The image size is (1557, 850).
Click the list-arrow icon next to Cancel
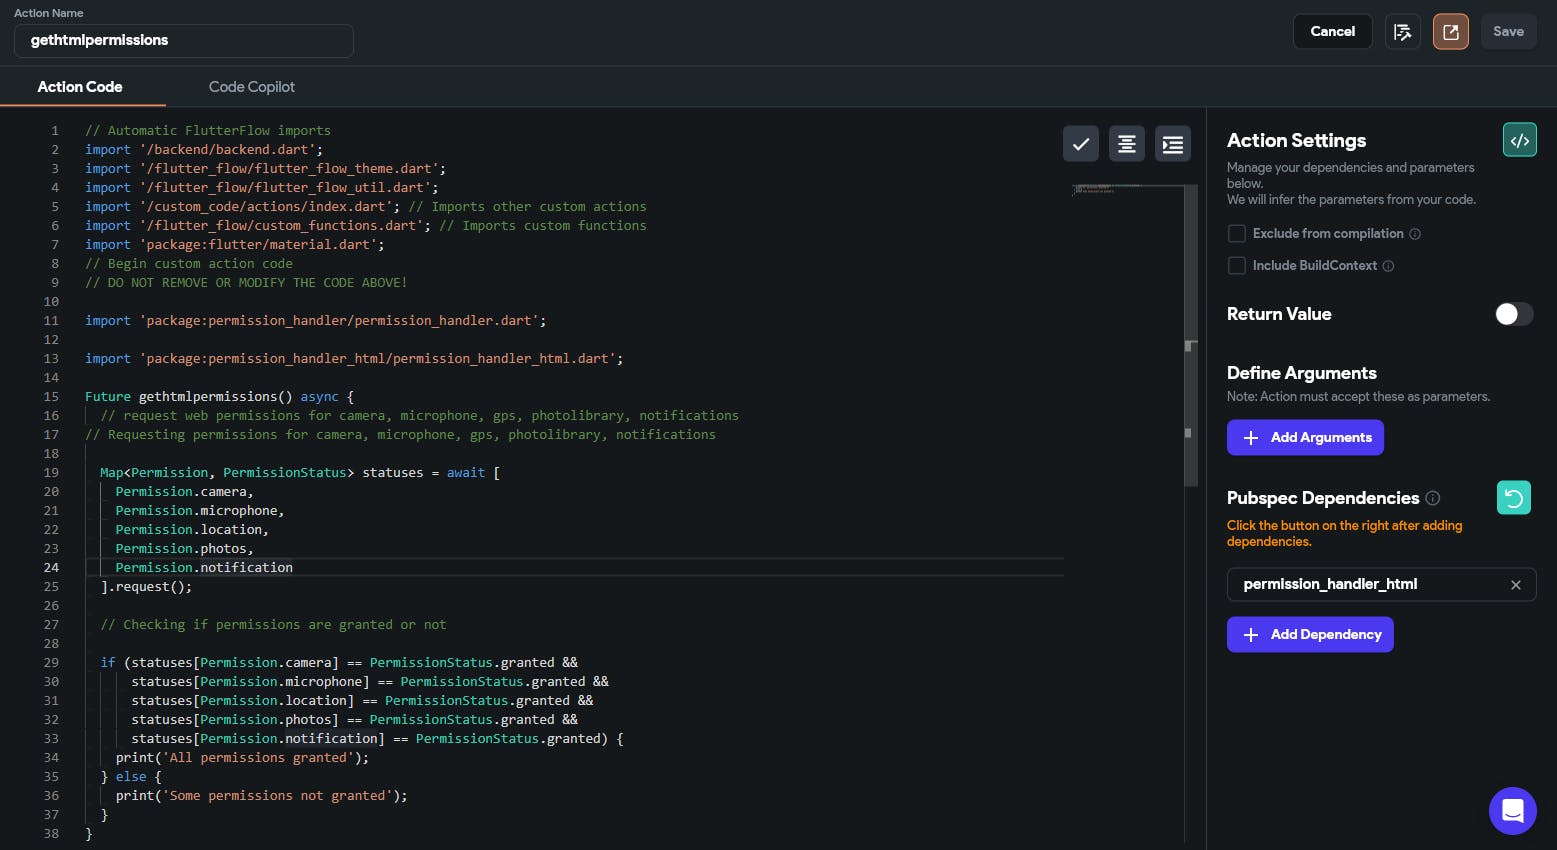(1402, 32)
